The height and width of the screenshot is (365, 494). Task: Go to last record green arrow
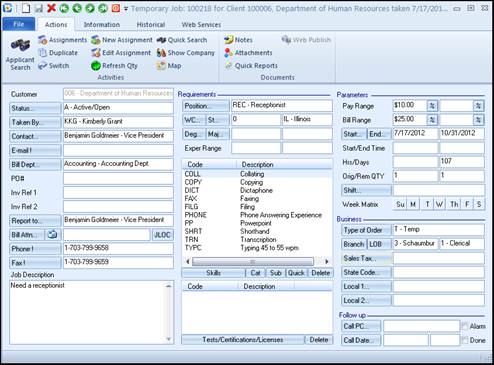[x=103, y=8]
